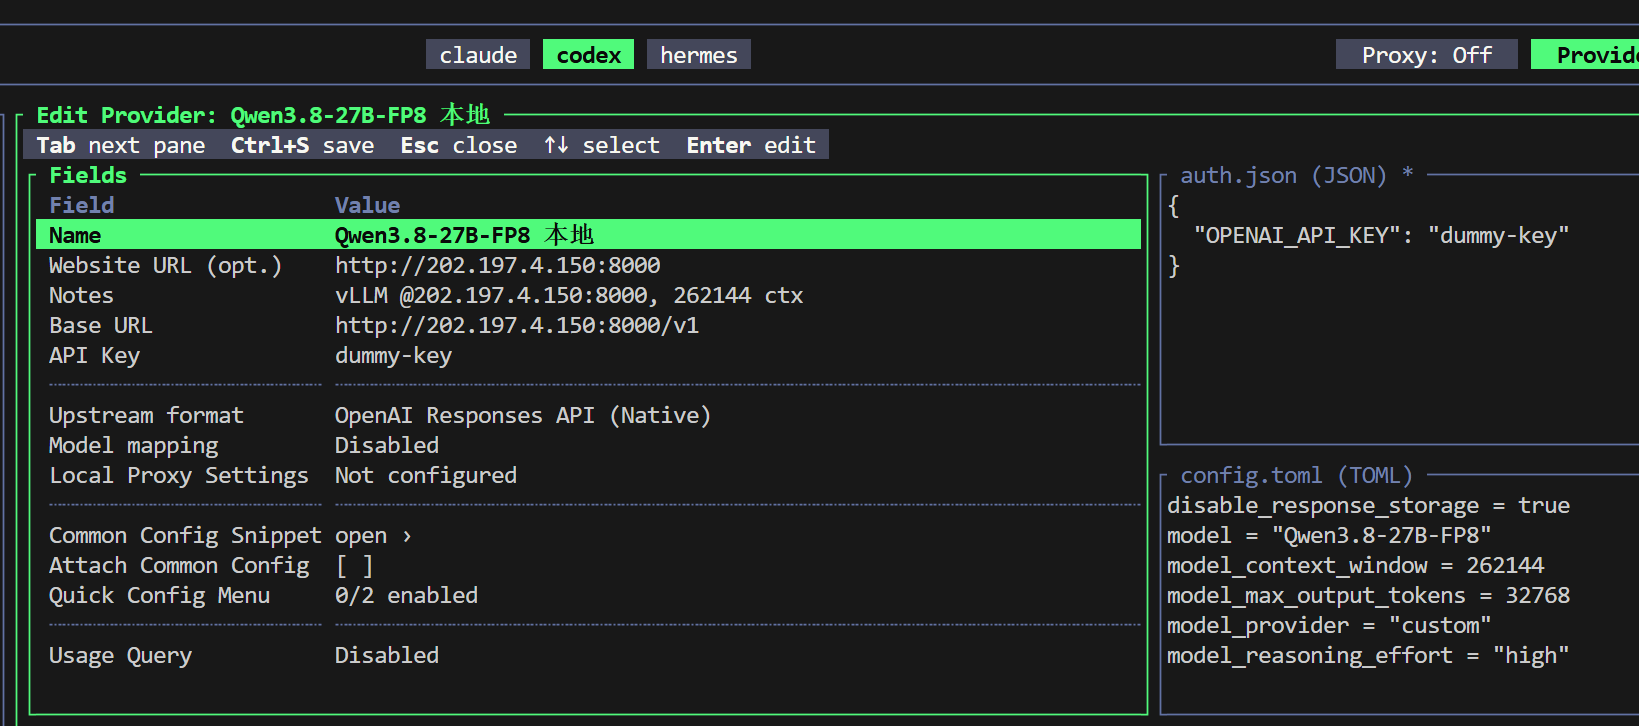Toggle the Usage Query setting

[x=589, y=655]
